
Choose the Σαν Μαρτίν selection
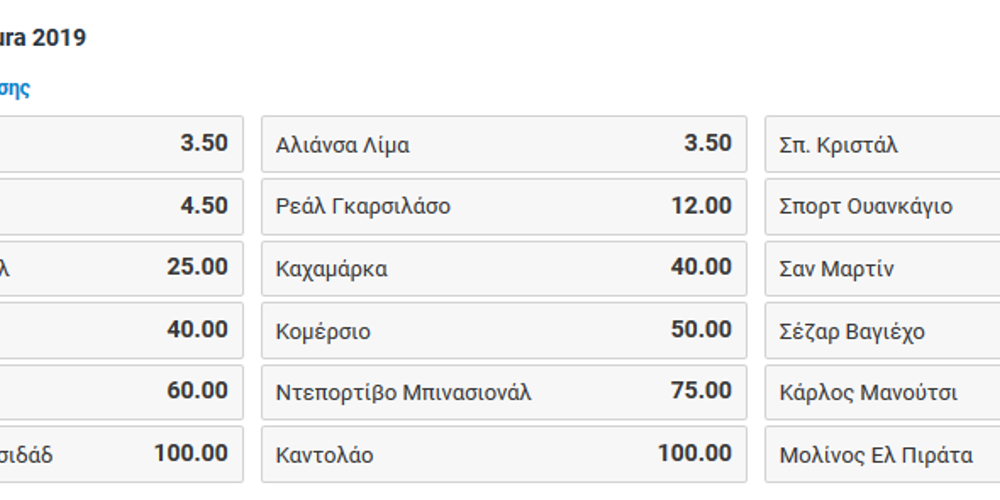pyautogui.click(x=883, y=268)
